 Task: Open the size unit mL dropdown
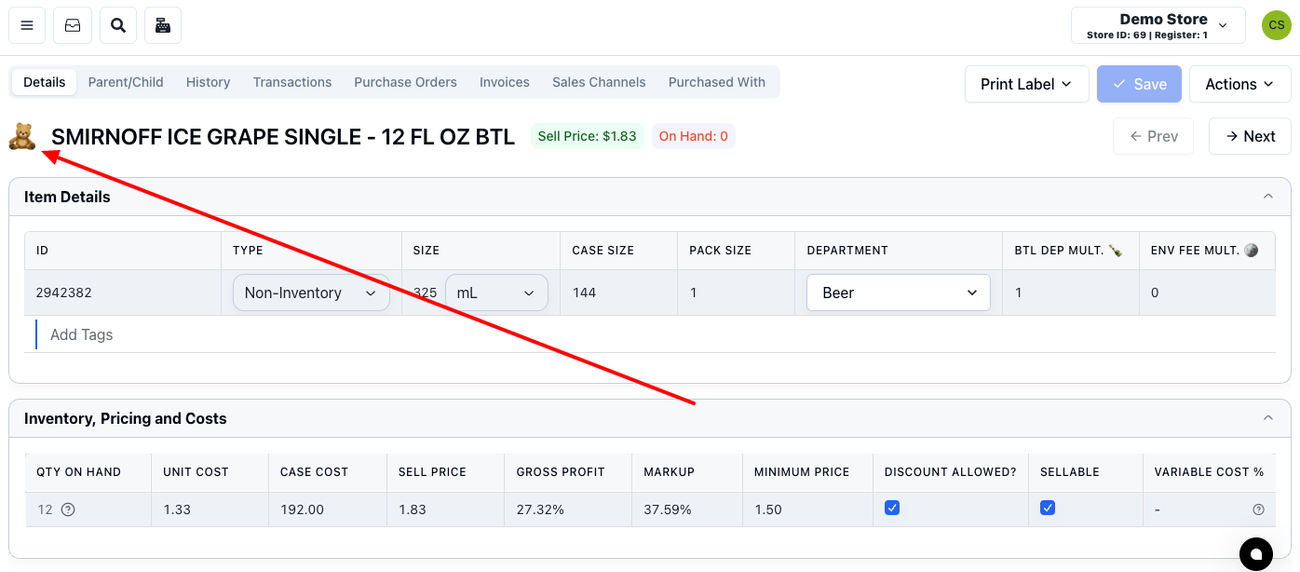[x=496, y=293]
